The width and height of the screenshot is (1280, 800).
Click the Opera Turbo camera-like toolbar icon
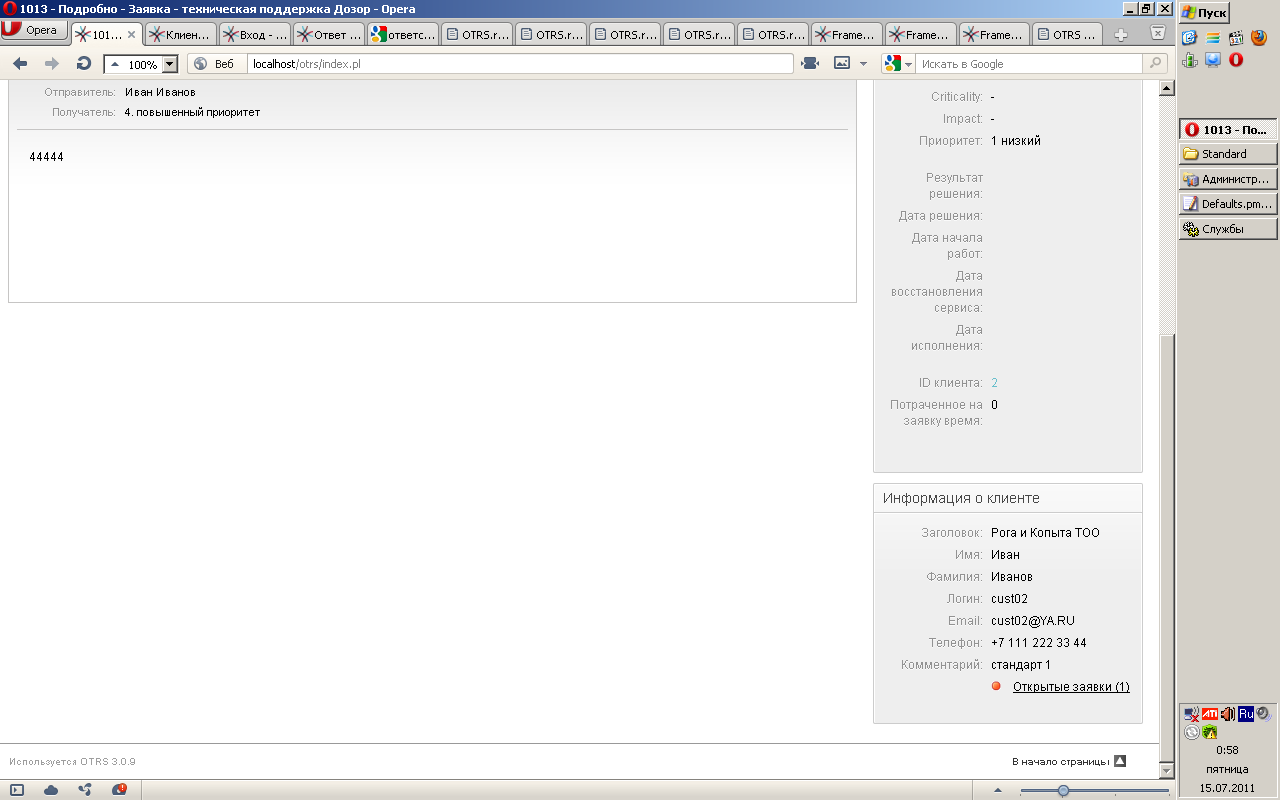[x=810, y=63]
